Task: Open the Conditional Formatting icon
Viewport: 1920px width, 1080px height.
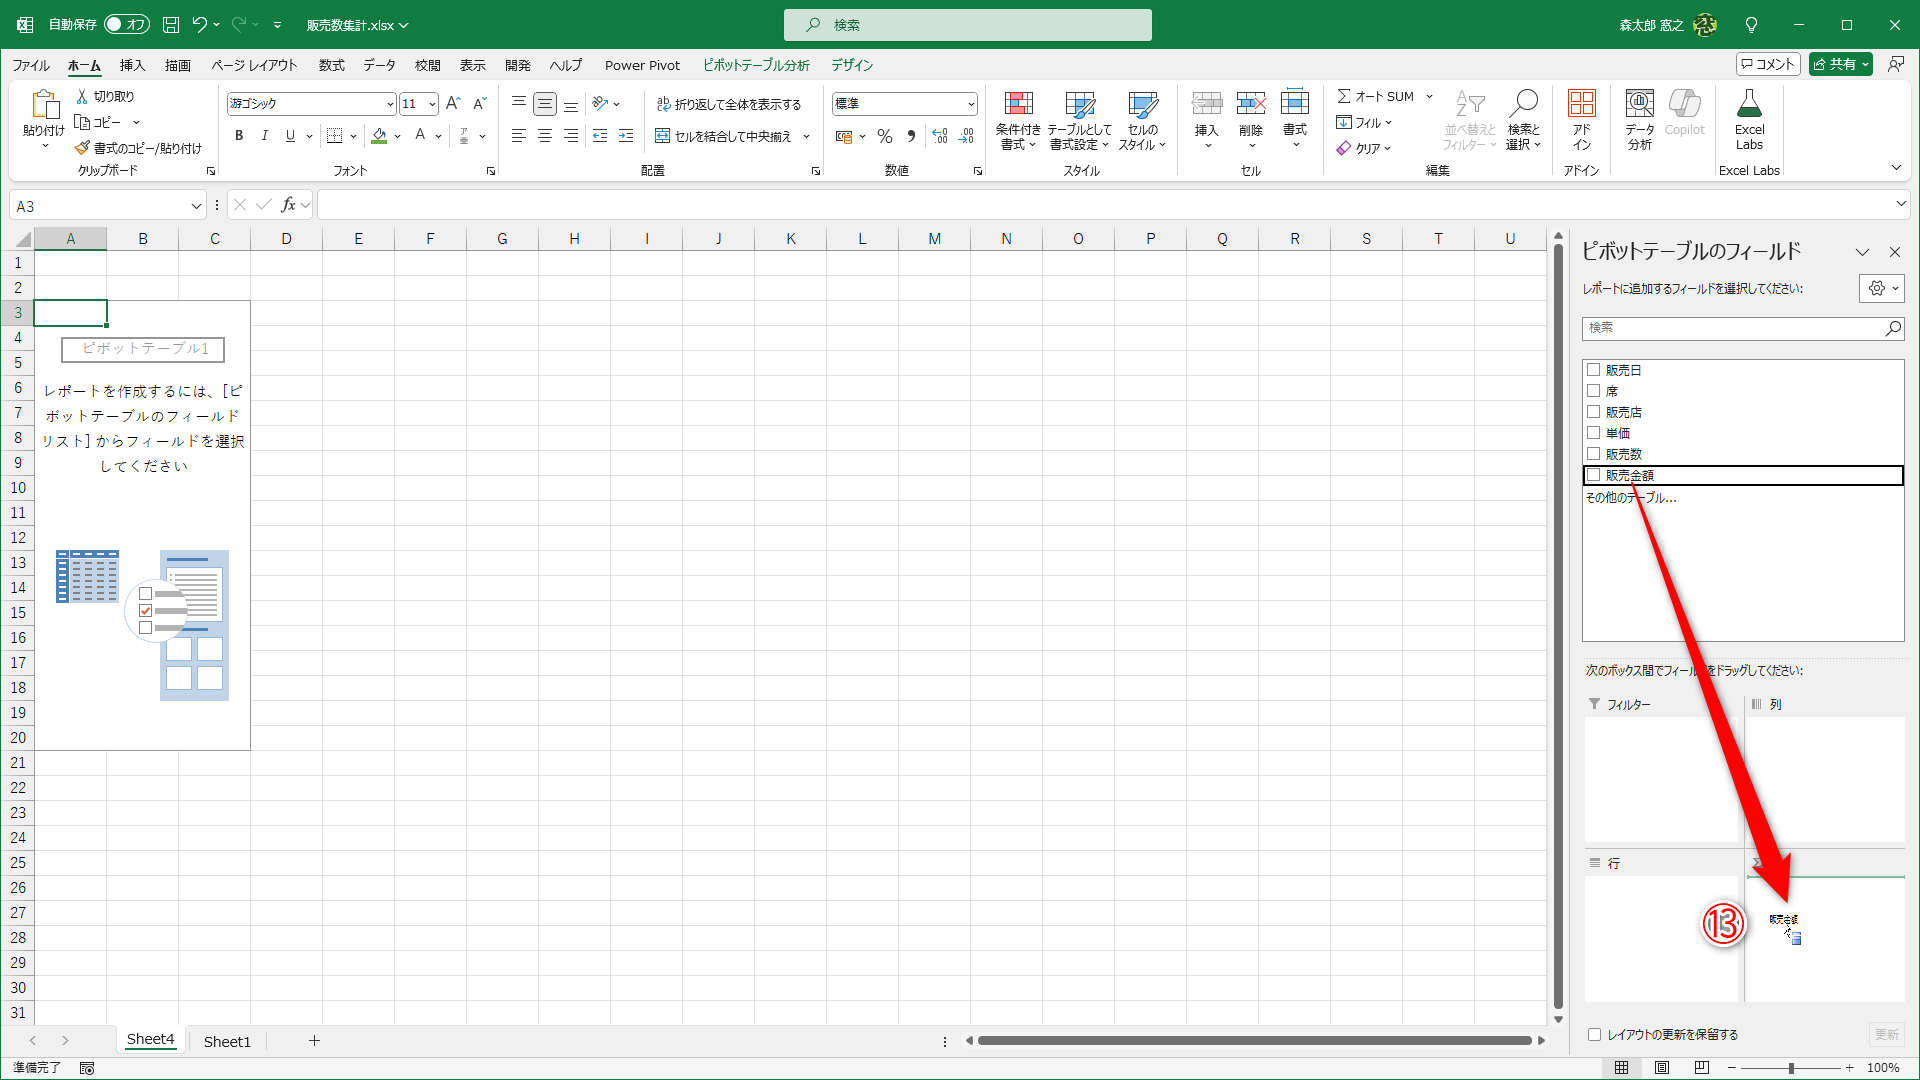Action: pyautogui.click(x=1018, y=104)
